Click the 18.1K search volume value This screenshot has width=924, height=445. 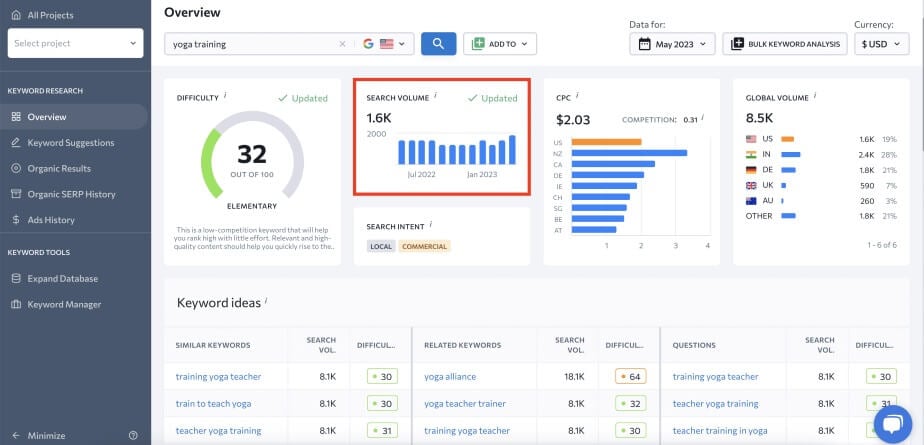(574, 377)
